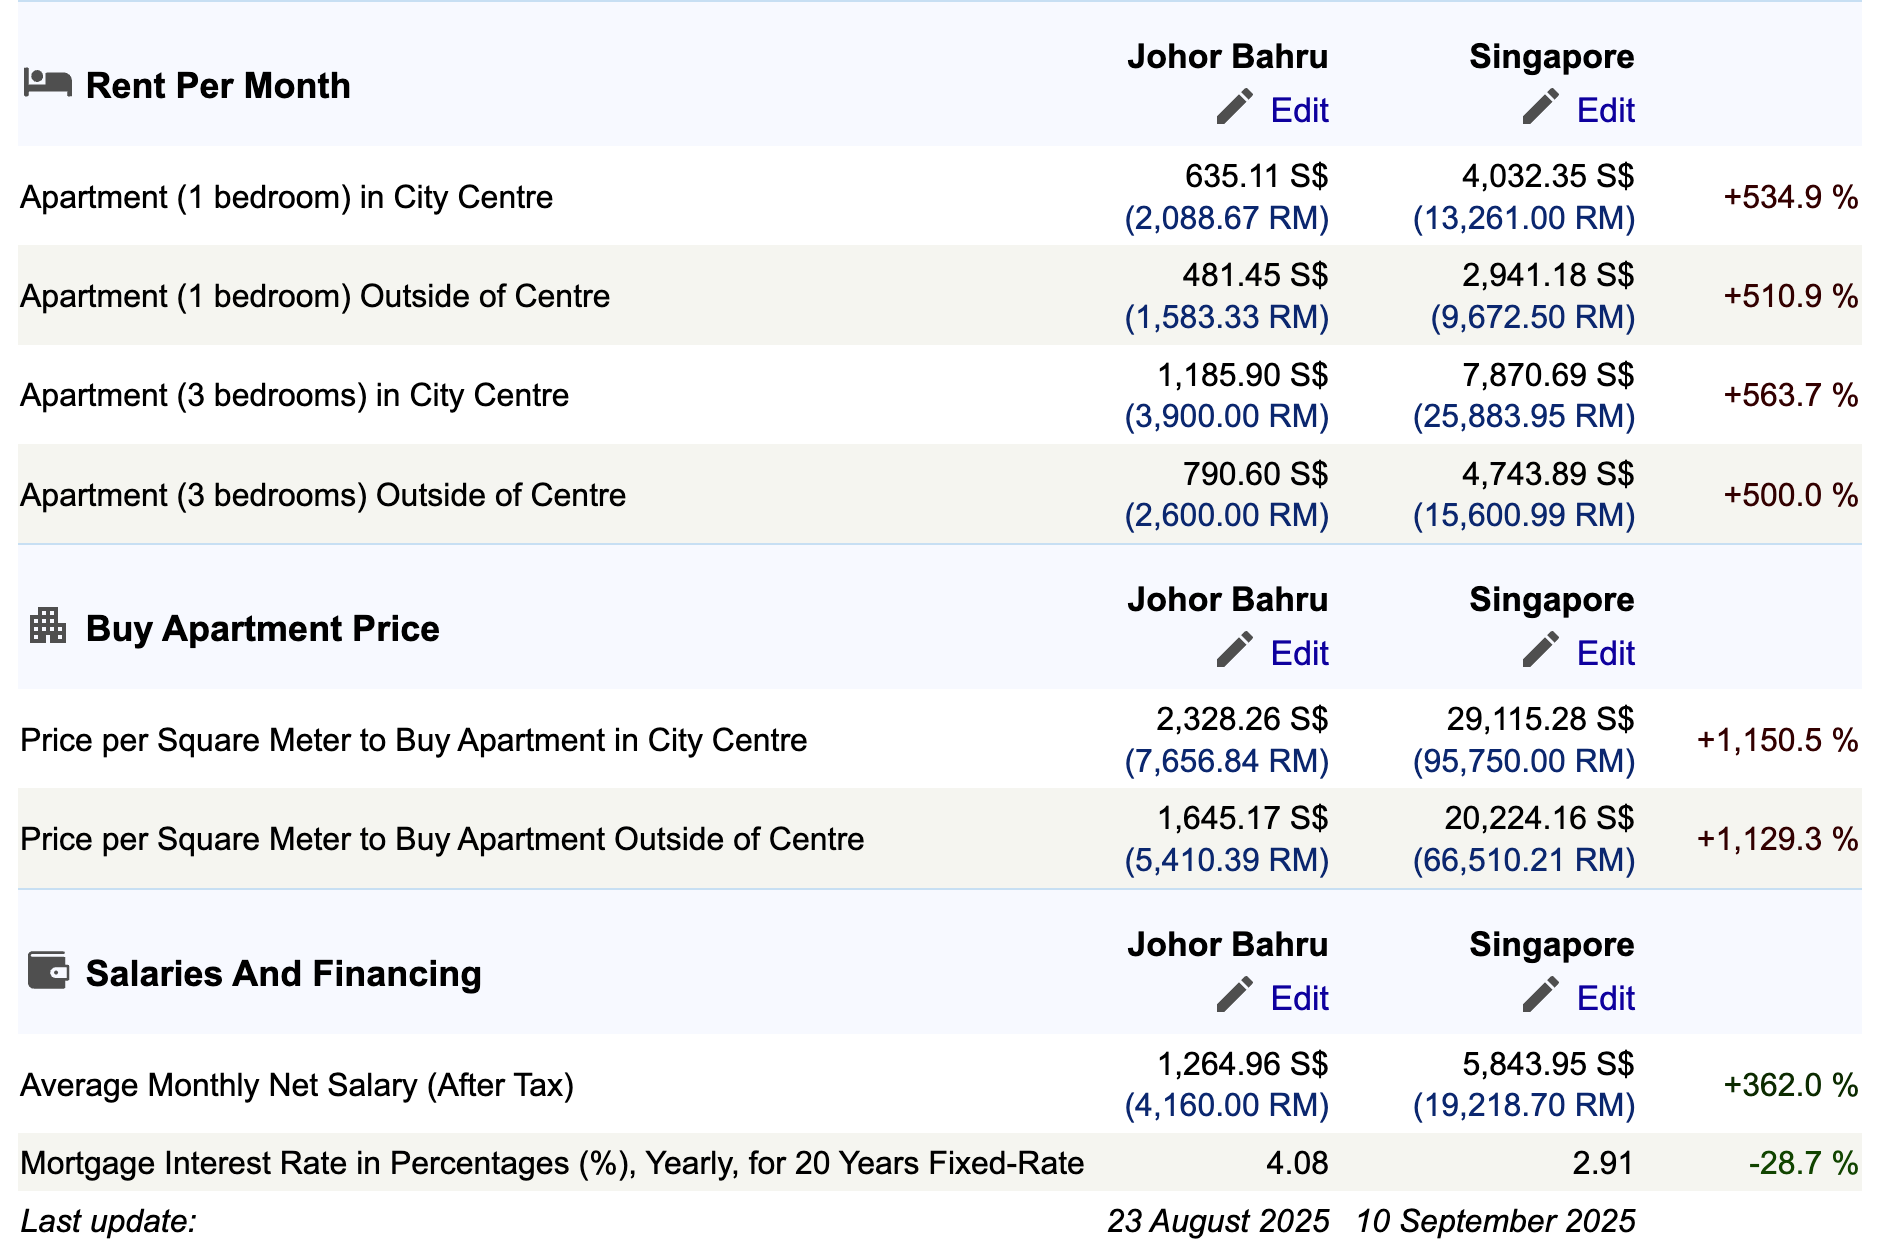Click the 1,264.96 S$ salary value
The height and width of the screenshot is (1254, 1888).
click(x=1242, y=1064)
